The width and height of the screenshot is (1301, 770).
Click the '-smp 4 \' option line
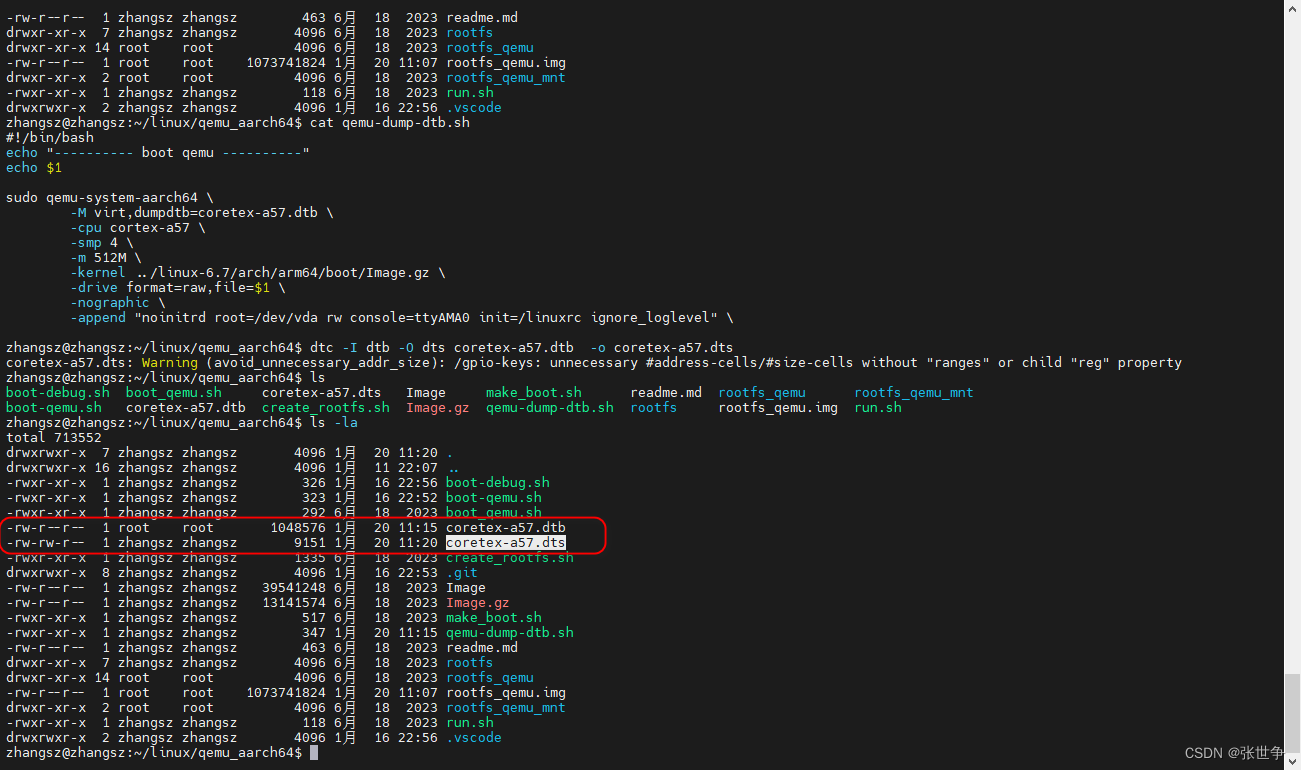(102, 242)
